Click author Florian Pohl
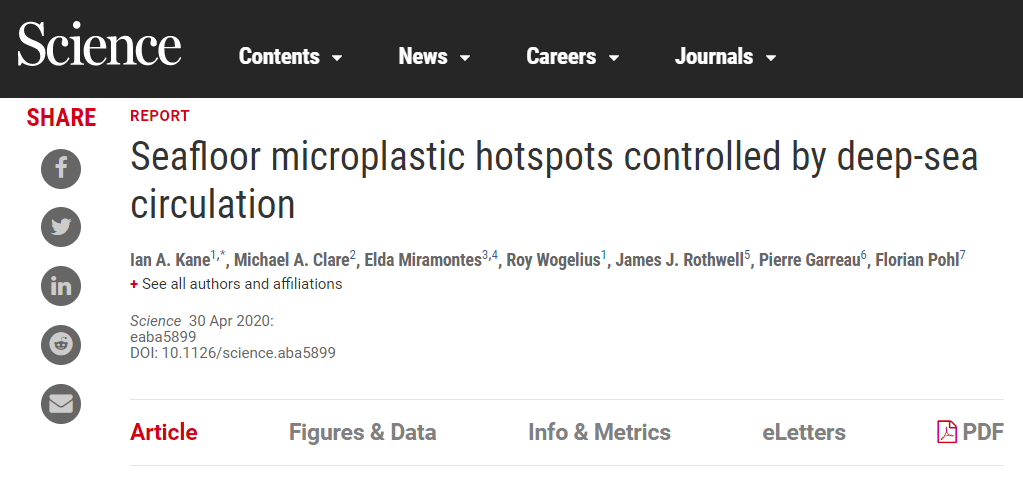 915,260
